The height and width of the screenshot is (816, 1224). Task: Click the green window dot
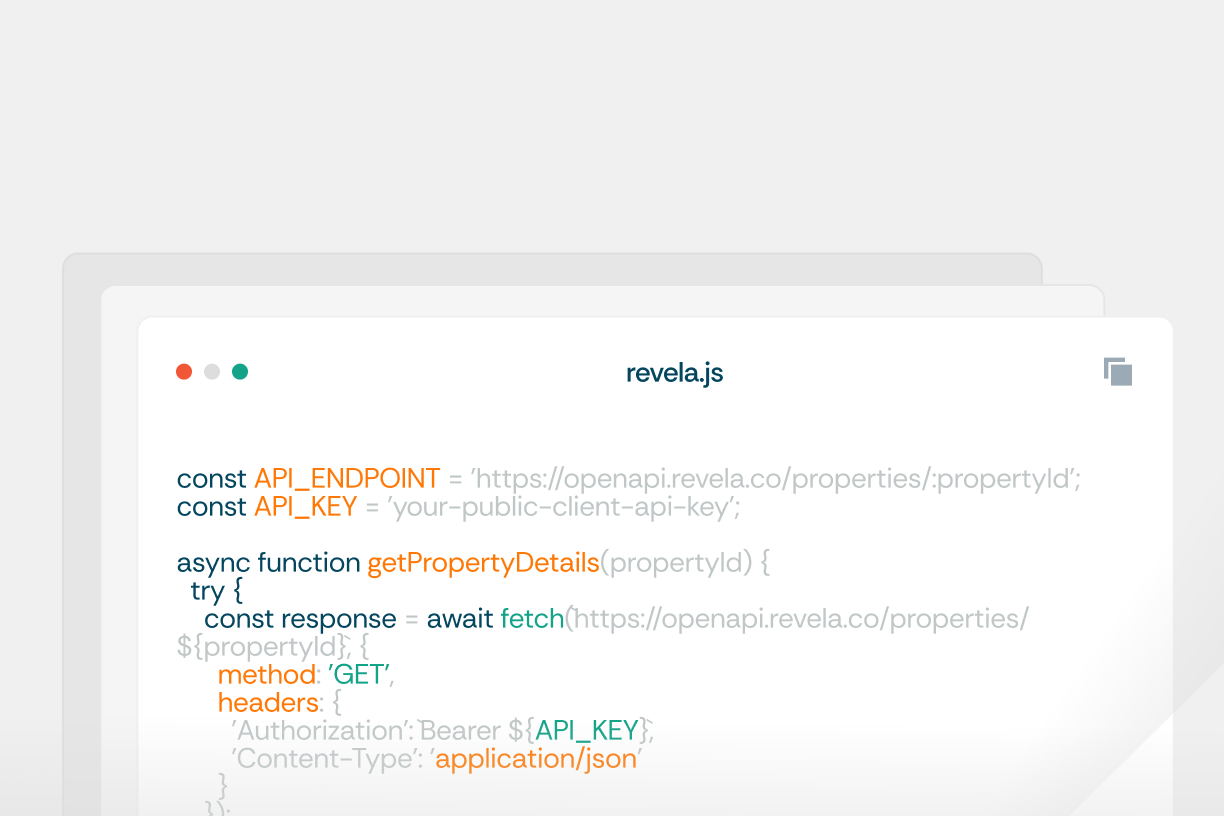click(x=240, y=372)
